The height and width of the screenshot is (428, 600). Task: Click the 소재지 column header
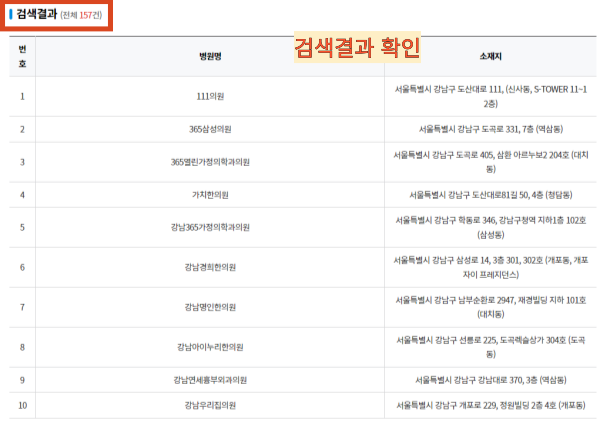click(x=491, y=57)
